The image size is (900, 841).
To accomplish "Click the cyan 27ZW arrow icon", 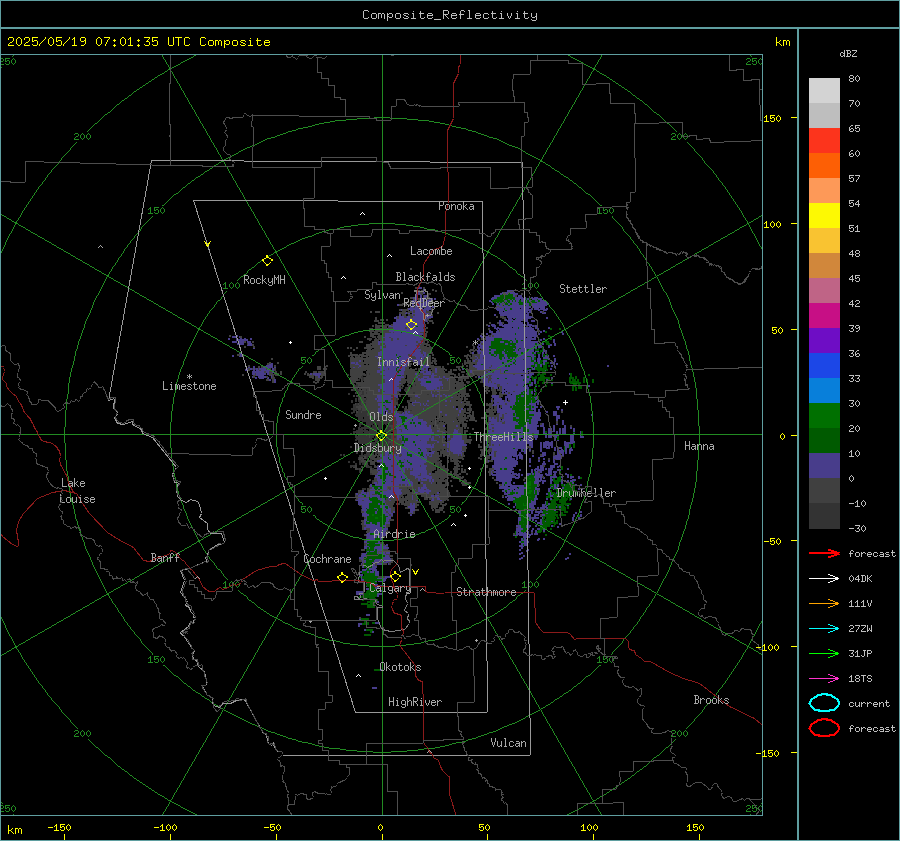I will 824,628.
